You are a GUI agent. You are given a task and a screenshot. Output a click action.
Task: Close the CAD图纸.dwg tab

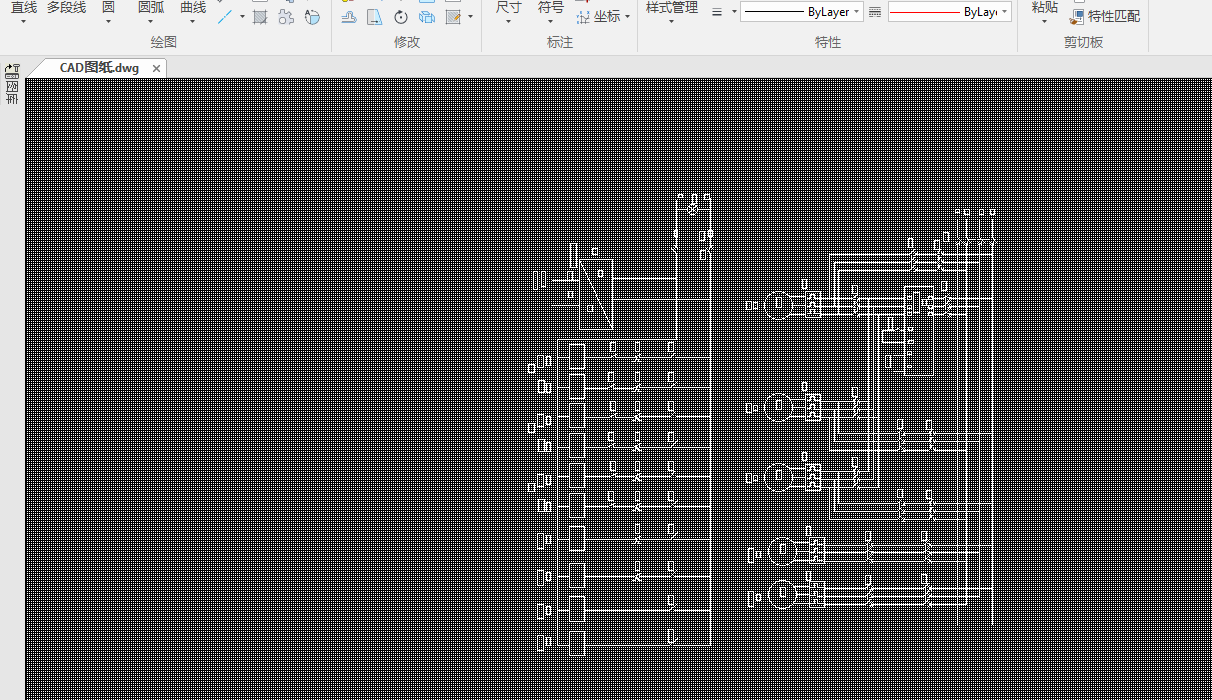156,68
